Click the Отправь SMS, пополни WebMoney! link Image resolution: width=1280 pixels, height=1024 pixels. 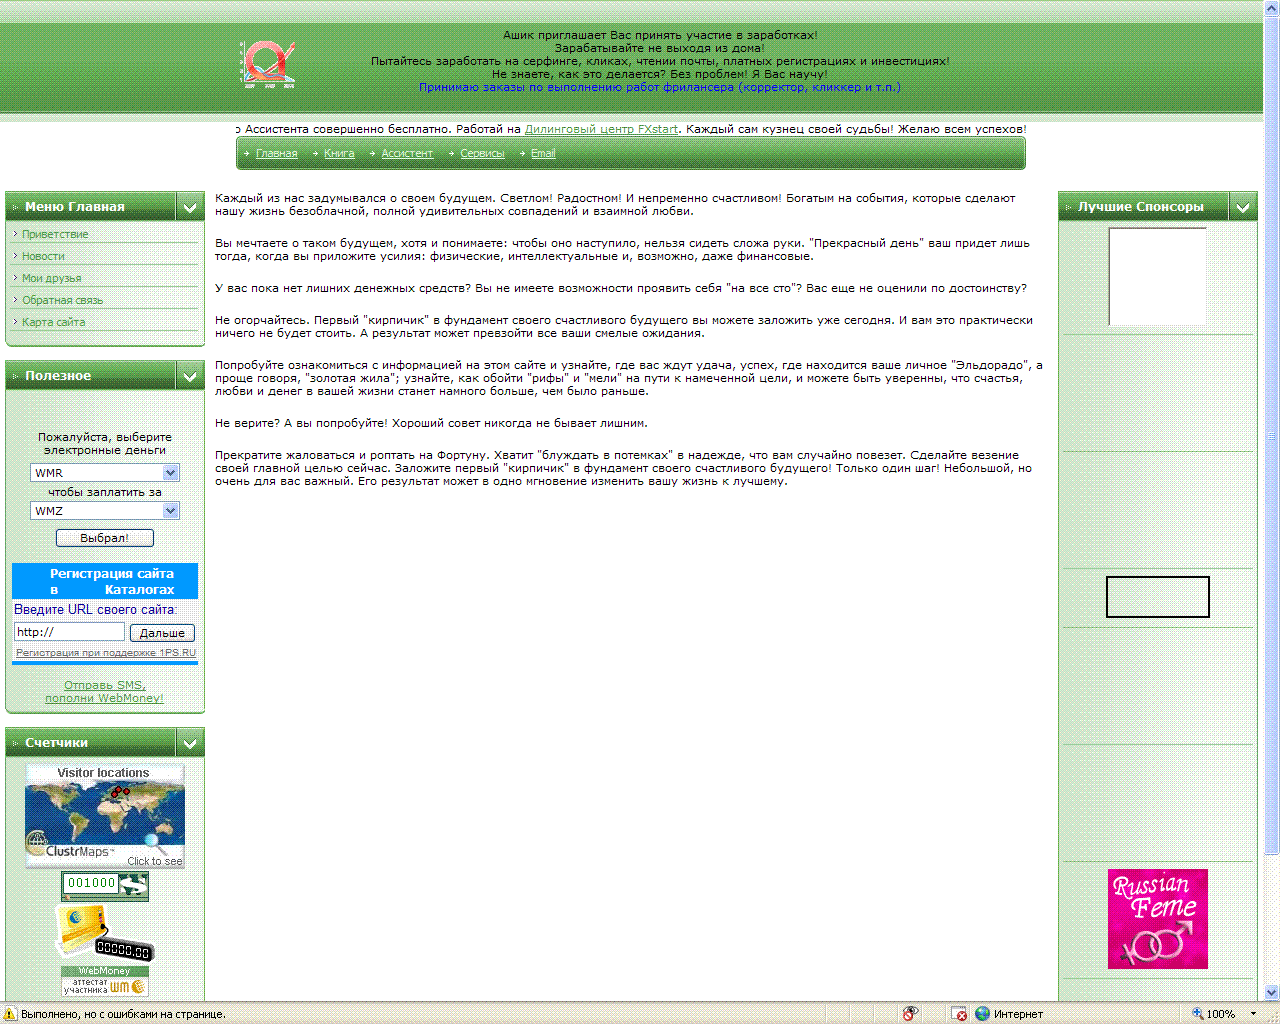(105, 692)
